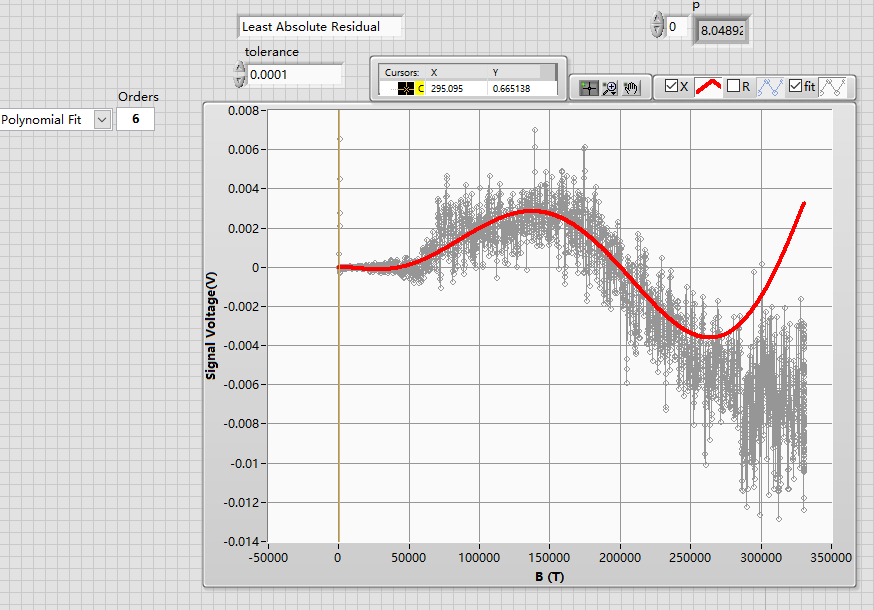Click the cursor C crosshair icon in legend
Screen dimensions: 874x610
click(x=406, y=89)
